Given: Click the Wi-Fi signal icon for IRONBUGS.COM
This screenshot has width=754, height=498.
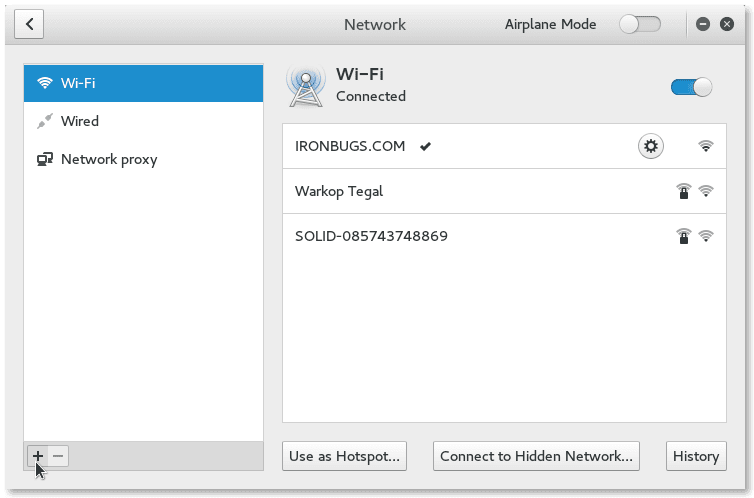Looking at the screenshot, I should coord(705,146).
